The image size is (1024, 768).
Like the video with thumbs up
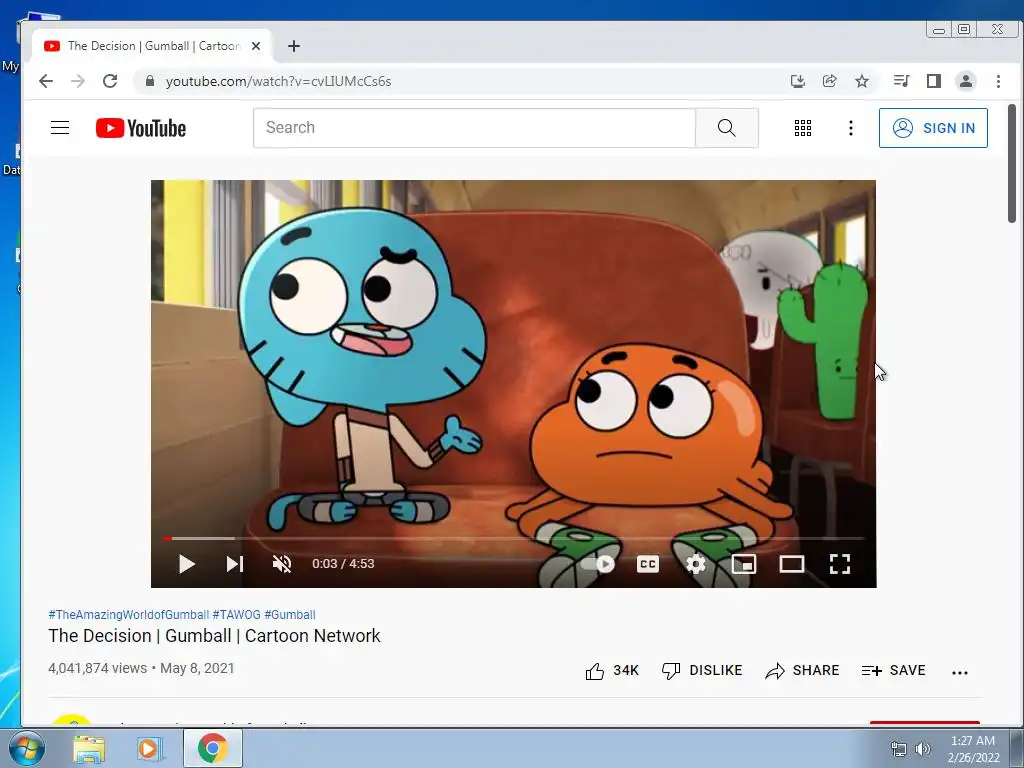pos(612,671)
